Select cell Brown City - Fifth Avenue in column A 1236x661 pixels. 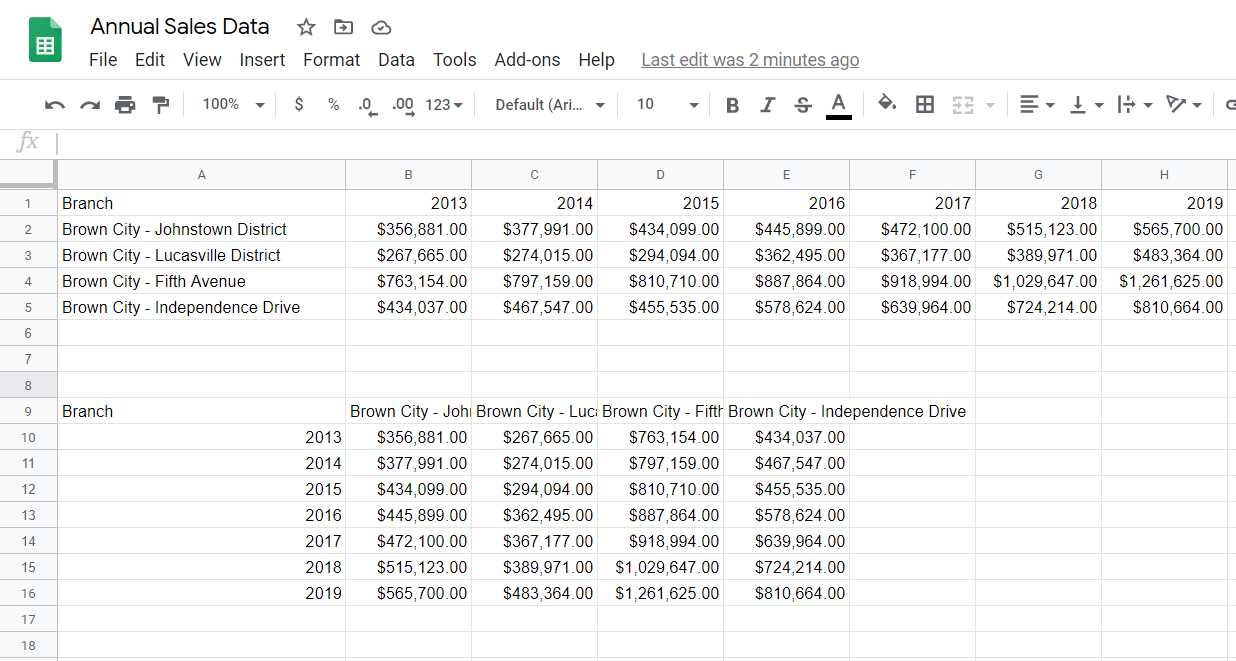pos(201,281)
